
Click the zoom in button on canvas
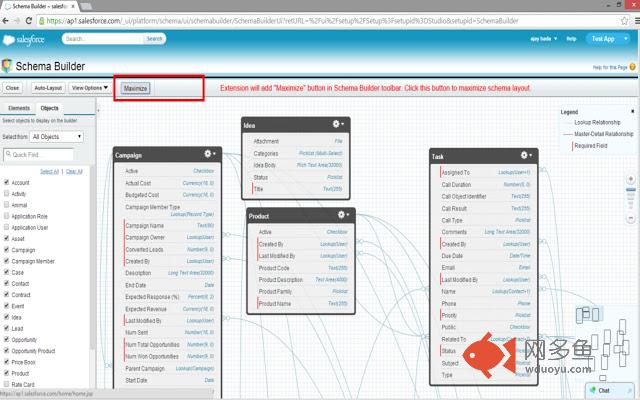coord(631,179)
